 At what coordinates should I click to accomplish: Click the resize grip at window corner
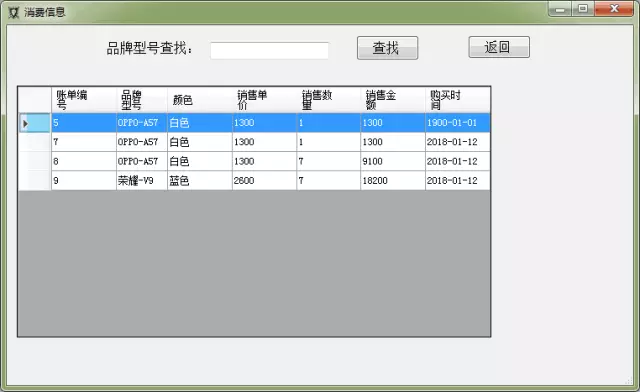point(629,381)
